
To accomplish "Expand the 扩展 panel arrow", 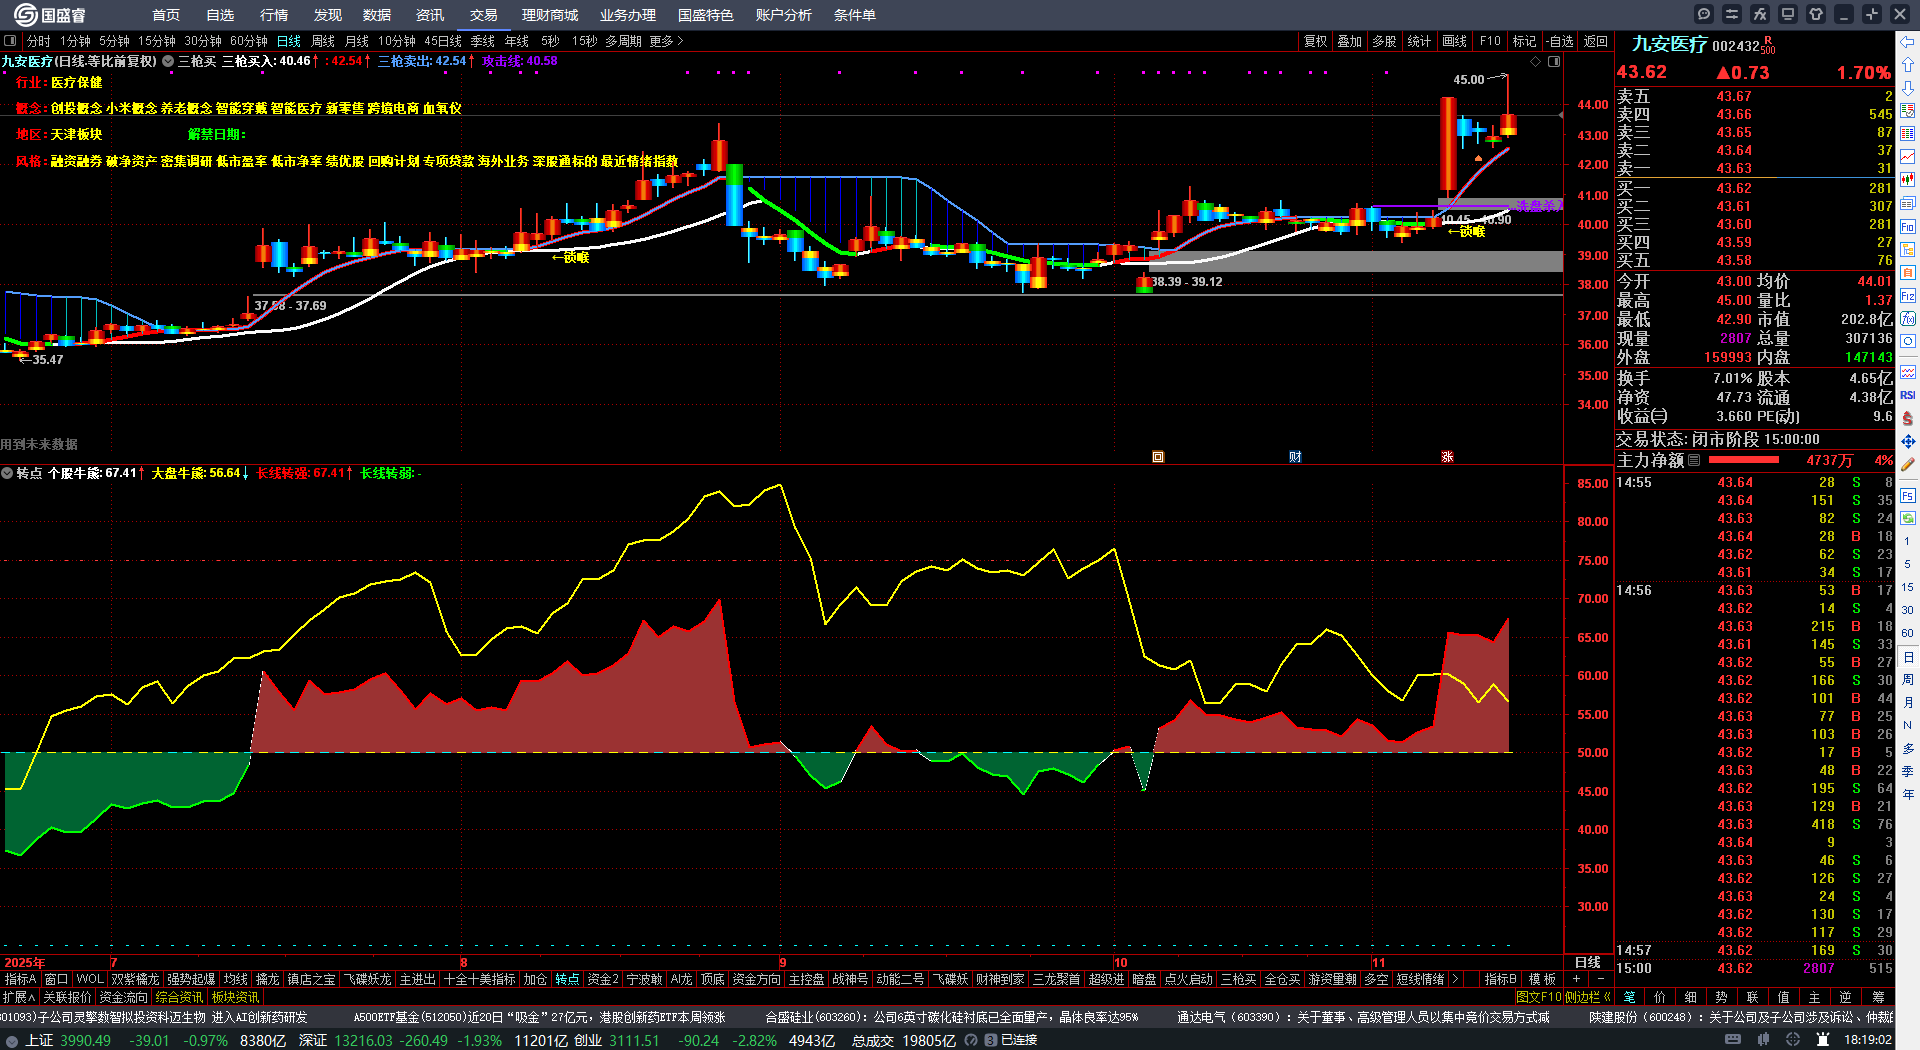I will (19, 997).
